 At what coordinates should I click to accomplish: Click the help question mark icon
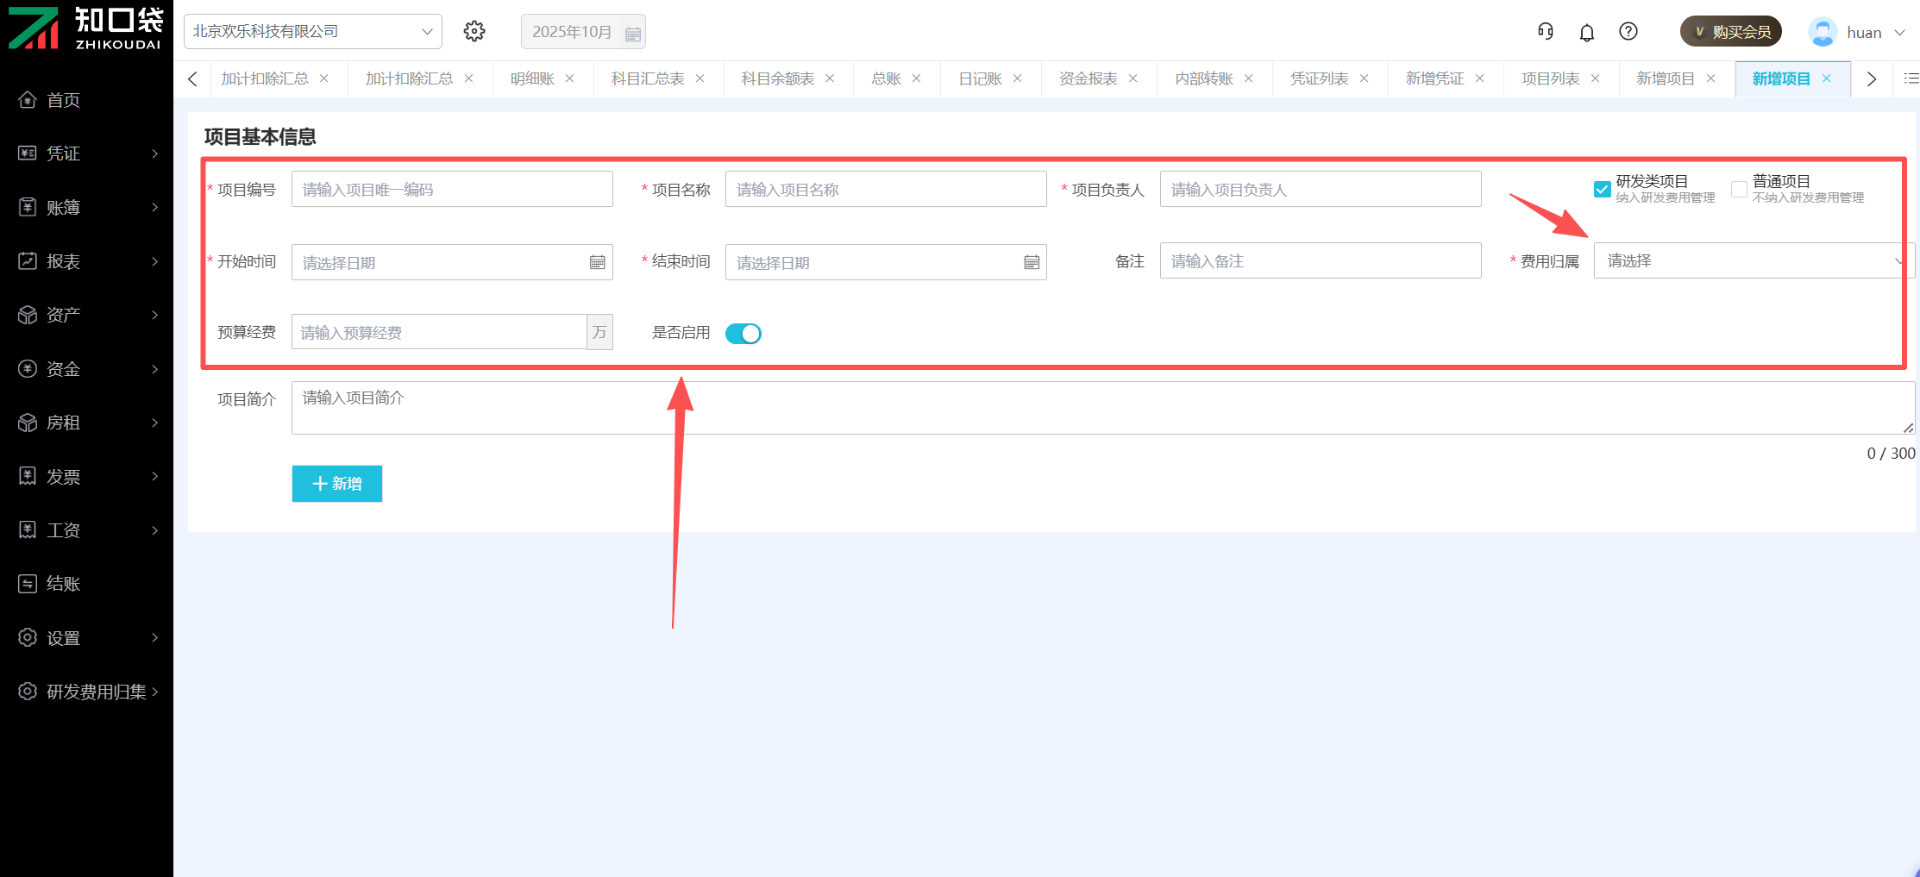pos(1628,32)
